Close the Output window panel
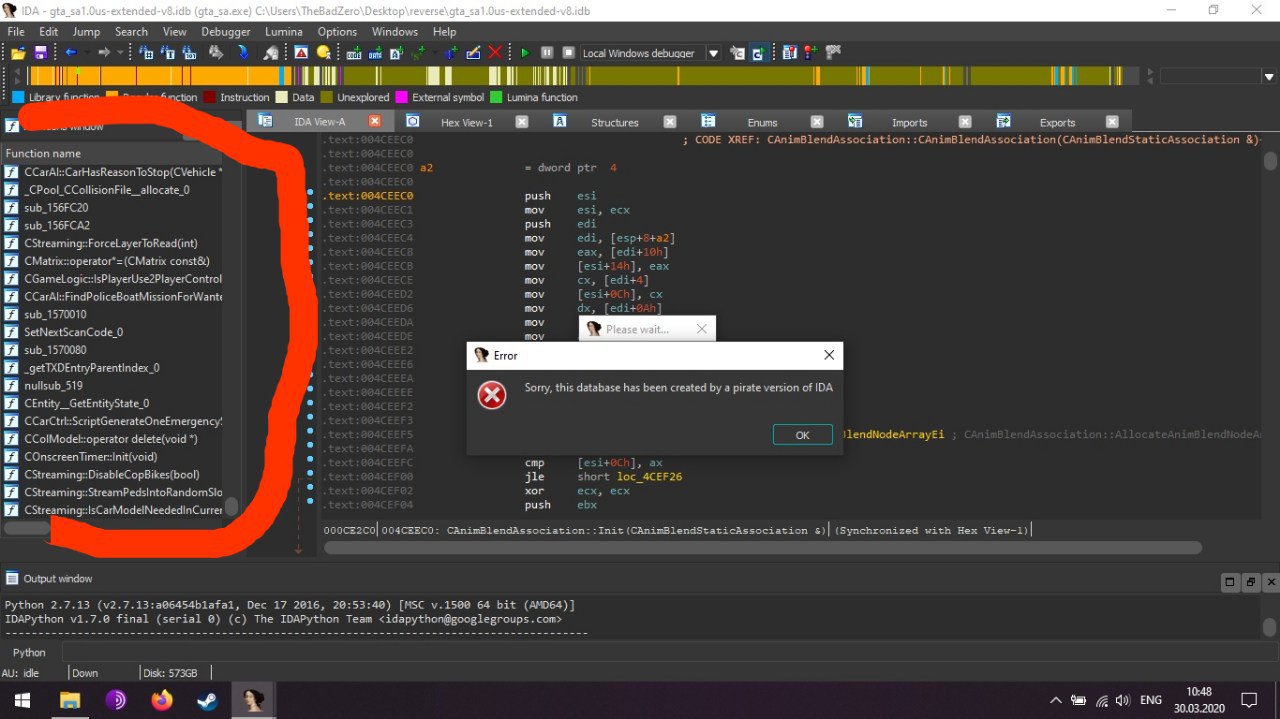Viewport: 1280px width, 719px height. coord(1270,582)
